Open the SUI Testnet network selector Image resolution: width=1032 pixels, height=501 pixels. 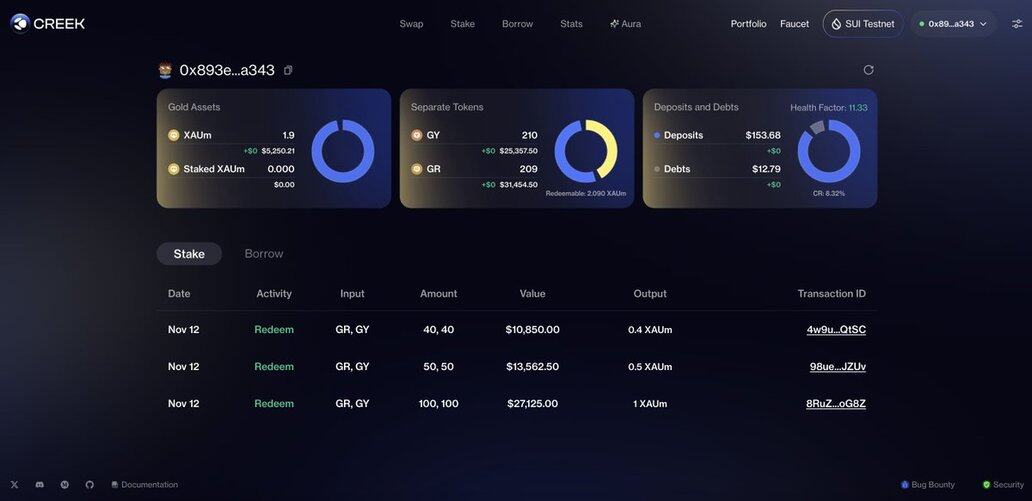pos(863,24)
